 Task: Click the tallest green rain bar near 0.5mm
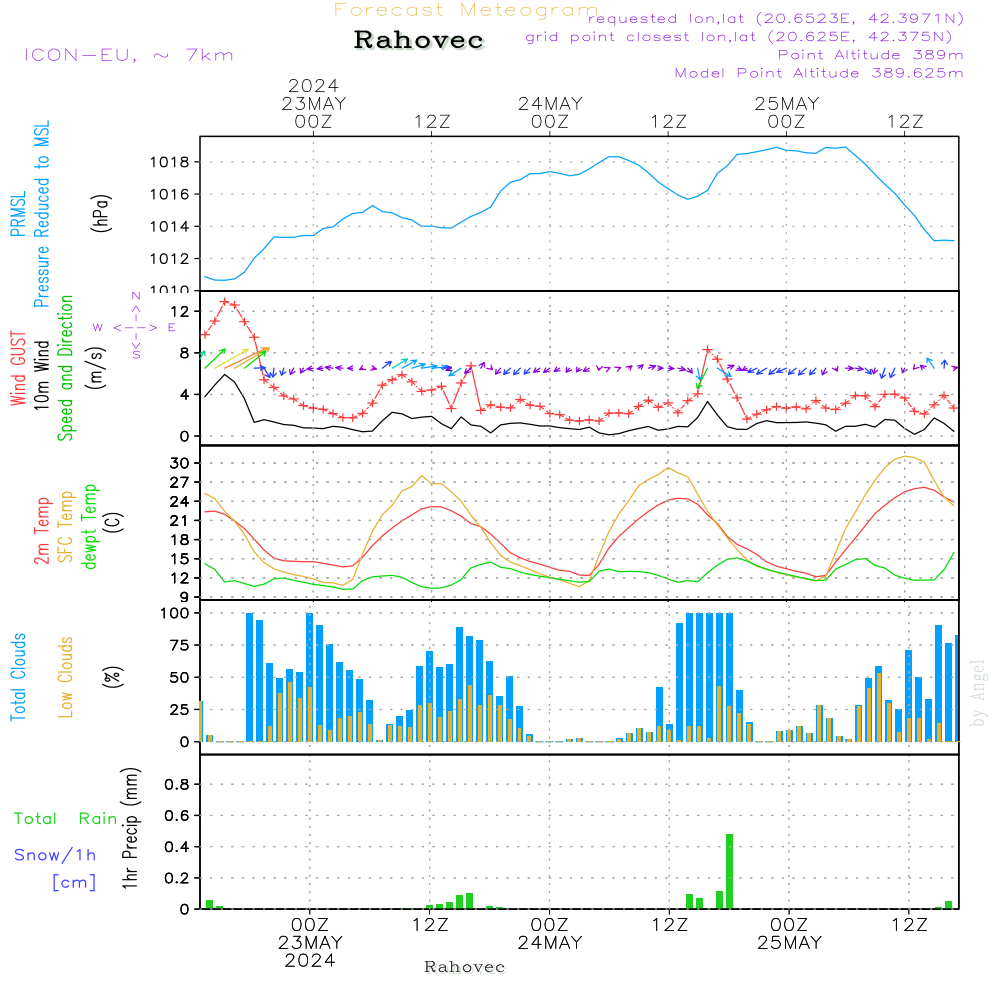[730, 871]
